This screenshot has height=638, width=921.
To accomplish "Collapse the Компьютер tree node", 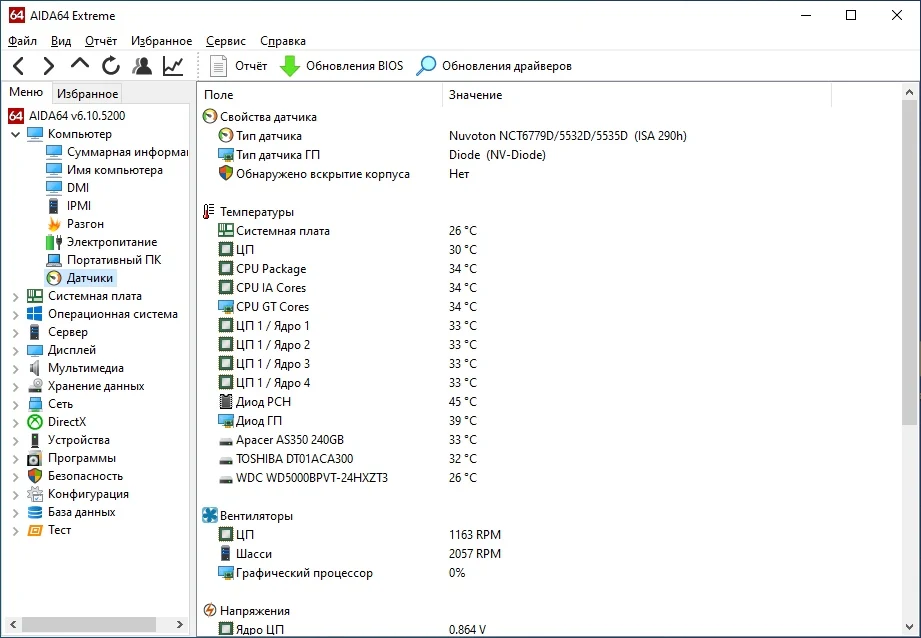I will point(15,135).
